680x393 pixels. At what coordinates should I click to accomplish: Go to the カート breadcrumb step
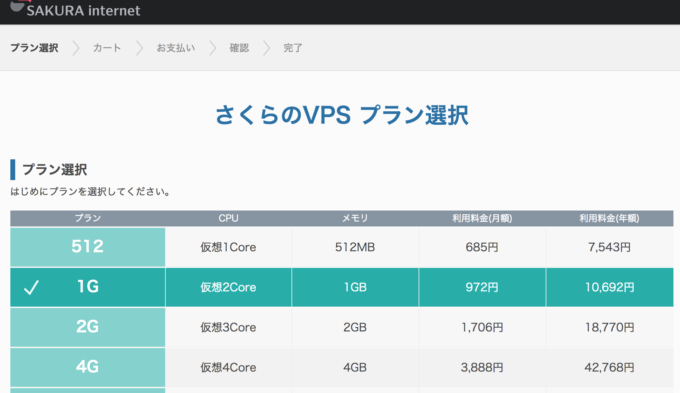[107, 48]
